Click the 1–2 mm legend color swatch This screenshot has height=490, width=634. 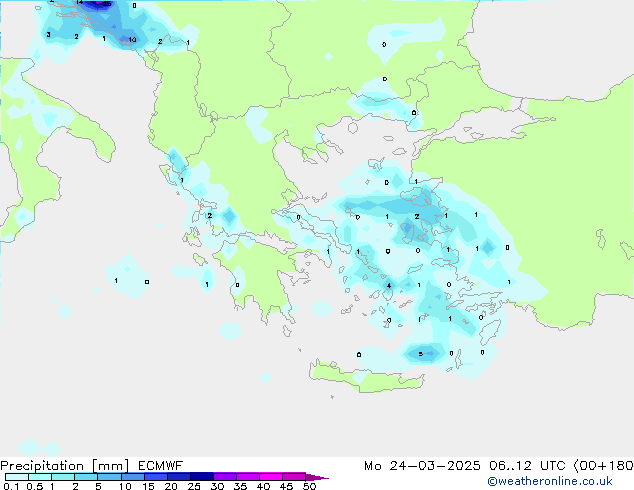pos(63,477)
